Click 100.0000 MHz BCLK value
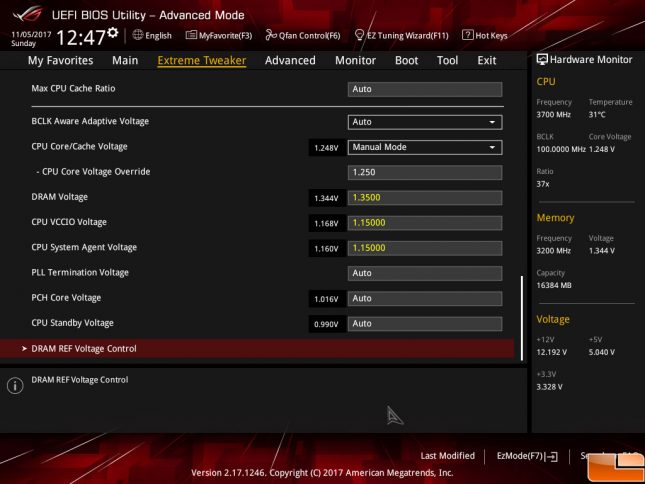This screenshot has width=645, height=484. [x=561, y=149]
